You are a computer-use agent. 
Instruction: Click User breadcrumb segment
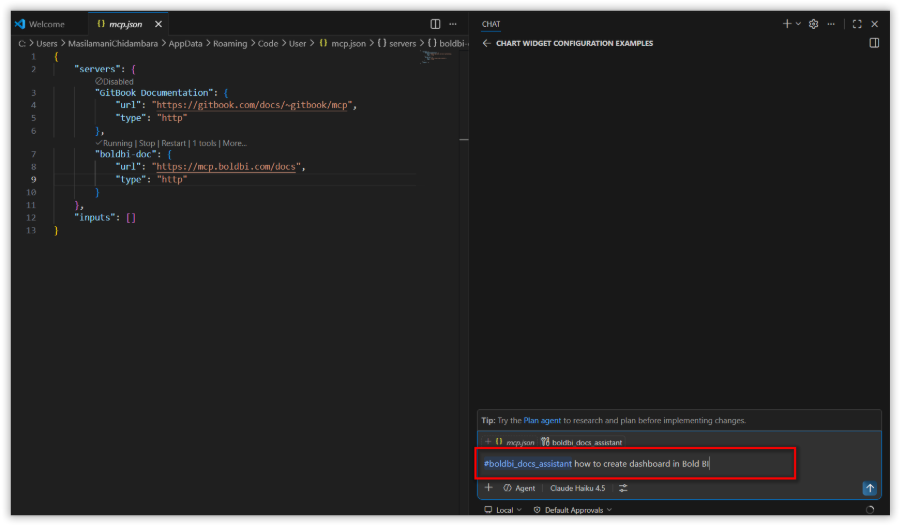click(297, 44)
